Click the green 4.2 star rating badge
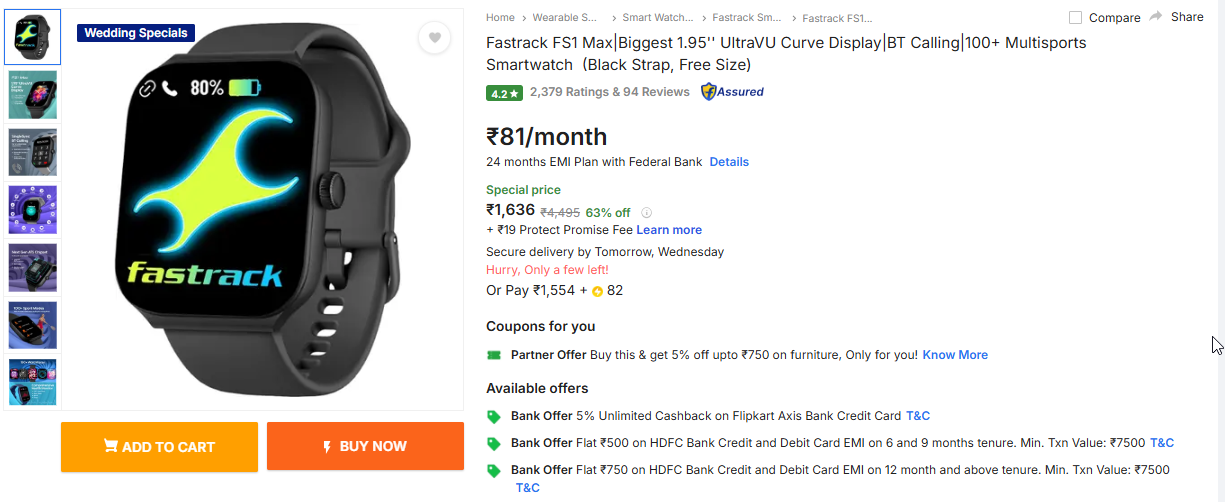Image resolution: width=1225 pixels, height=502 pixels. [x=504, y=93]
